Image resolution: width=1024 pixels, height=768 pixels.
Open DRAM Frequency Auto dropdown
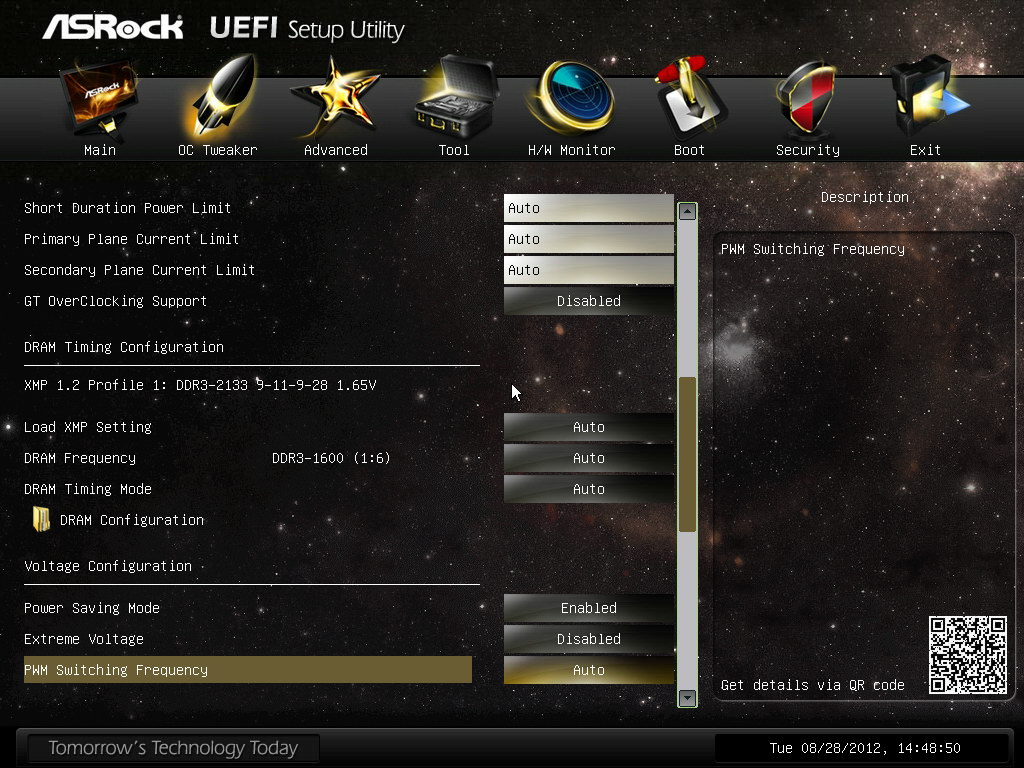588,458
